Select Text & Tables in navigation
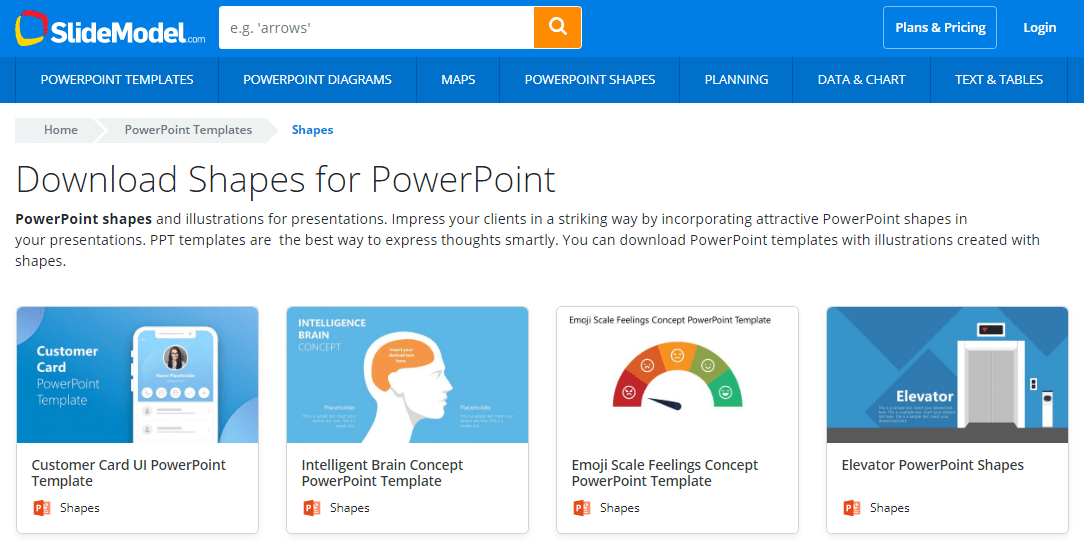The height and width of the screenshot is (546, 1084). coord(999,79)
